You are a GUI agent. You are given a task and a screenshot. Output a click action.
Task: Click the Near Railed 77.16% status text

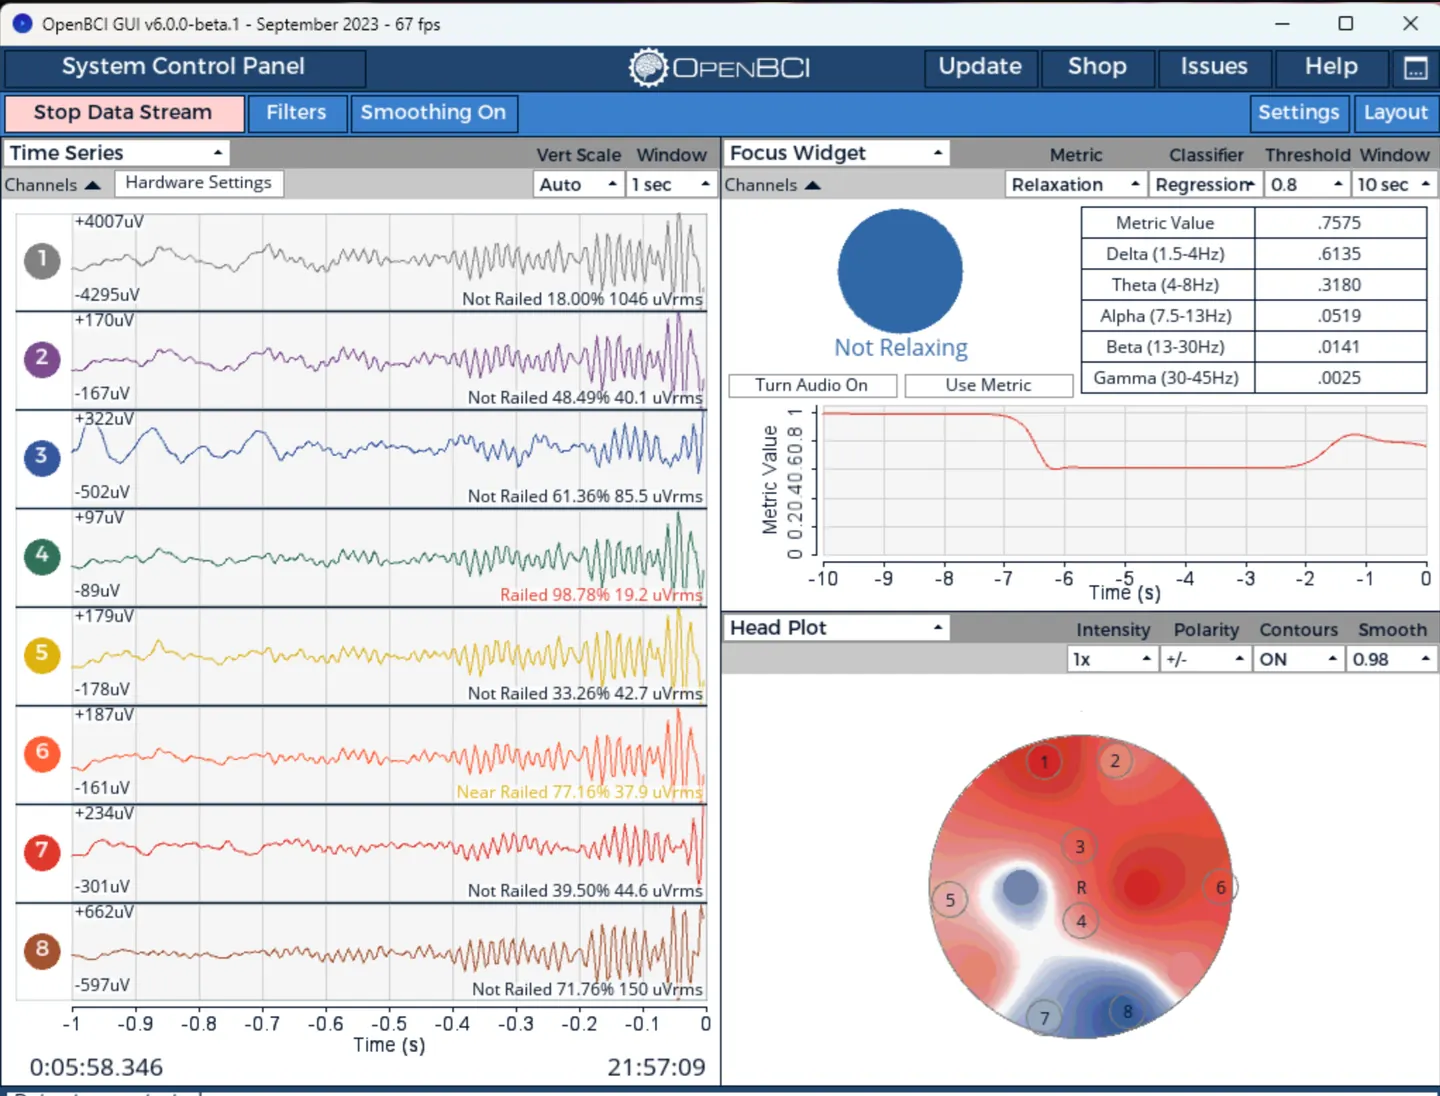[580, 792]
